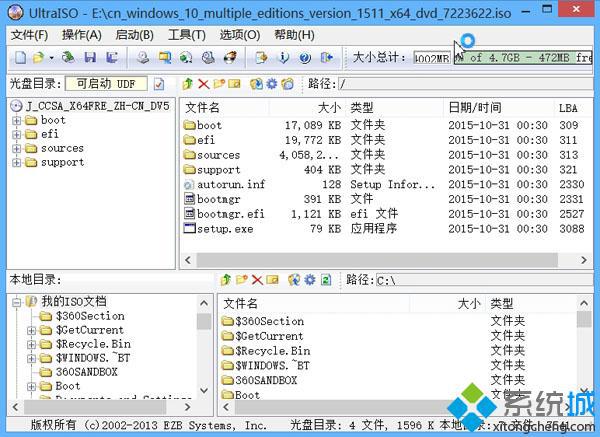Click the Extract files toolbar icon

(261, 58)
